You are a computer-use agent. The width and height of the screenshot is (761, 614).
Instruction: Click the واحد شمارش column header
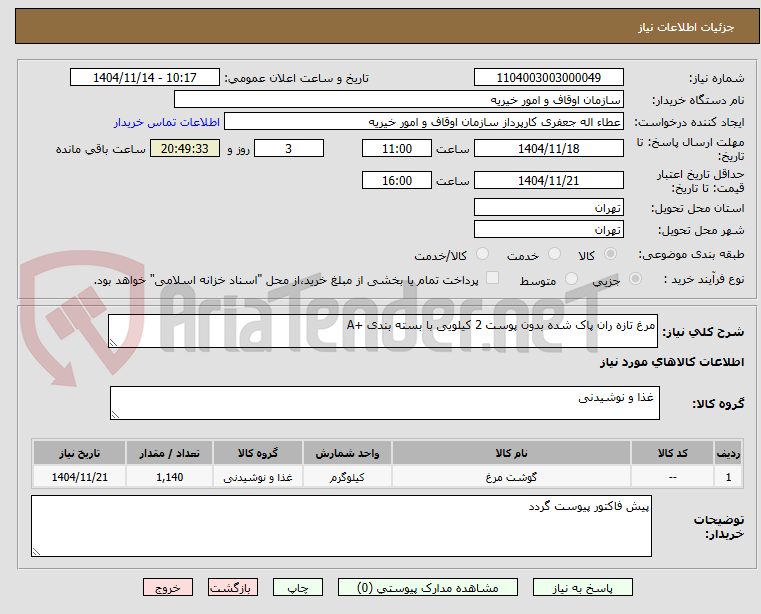[x=347, y=453]
